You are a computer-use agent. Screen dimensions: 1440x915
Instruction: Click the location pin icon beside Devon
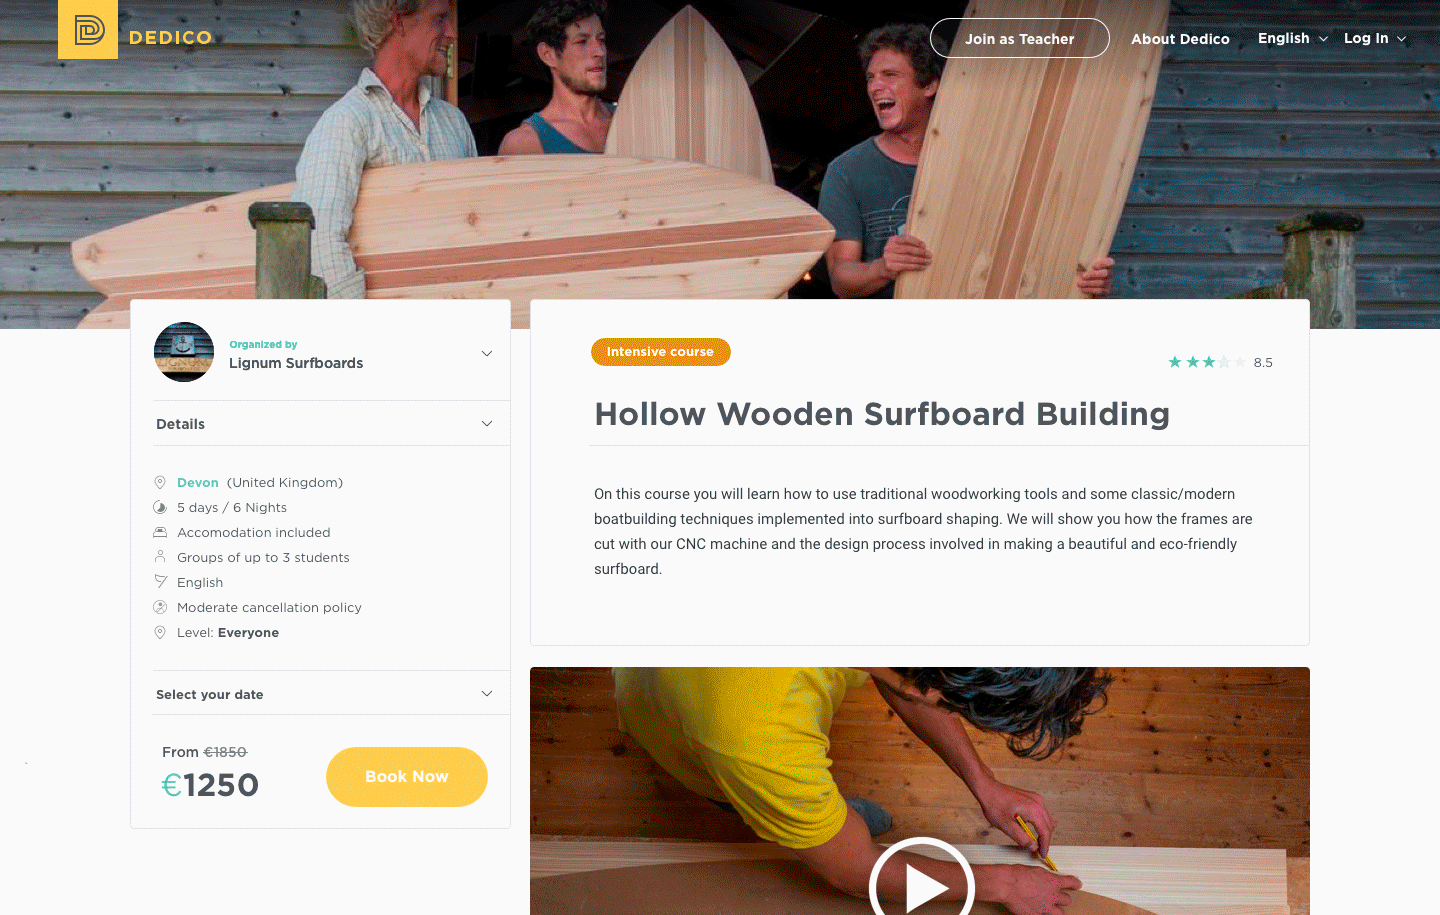tap(160, 482)
